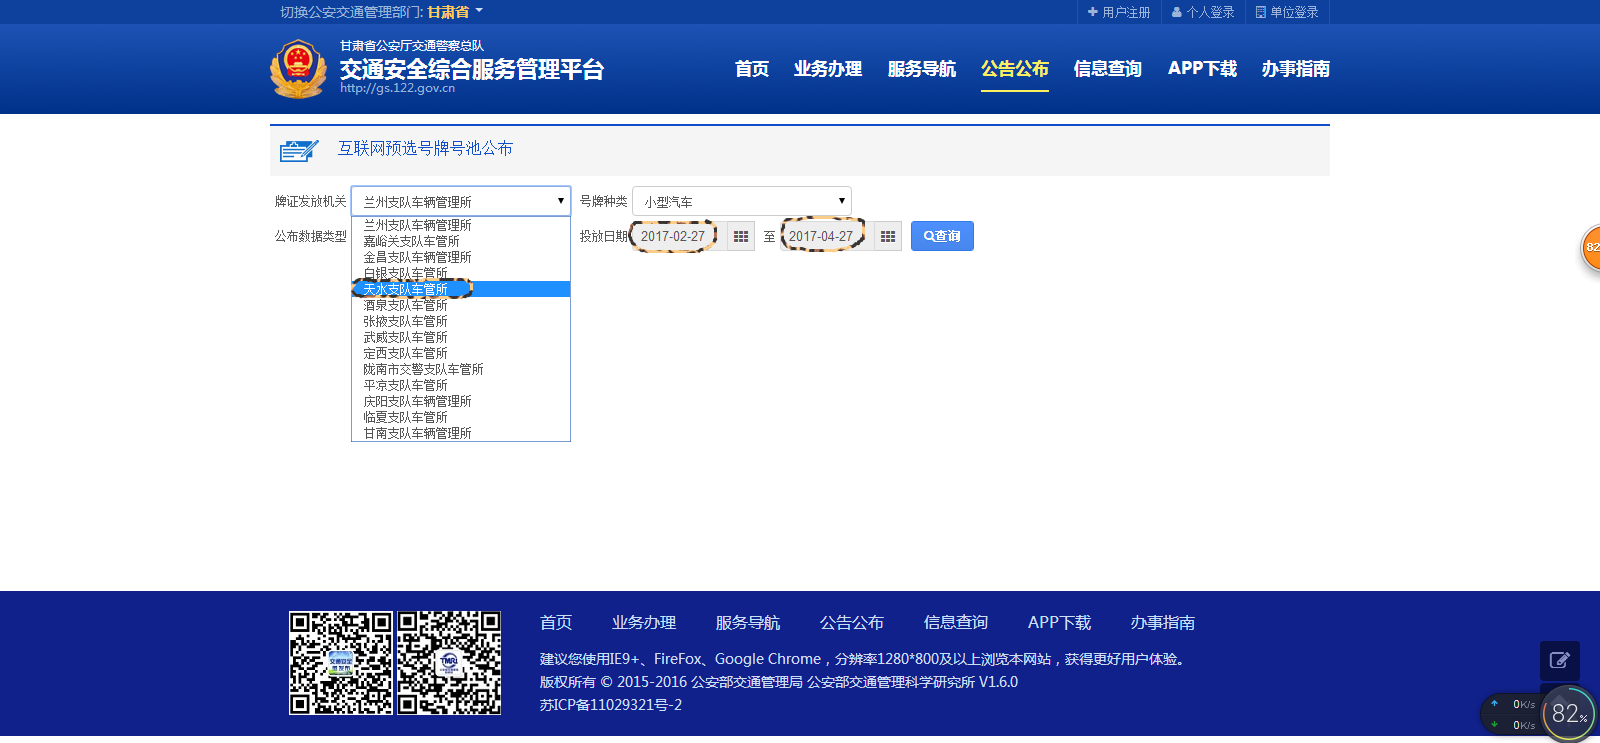The height and width of the screenshot is (743, 1600).
Task: Select 张掖支队车管所 option
Action: pos(461,321)
